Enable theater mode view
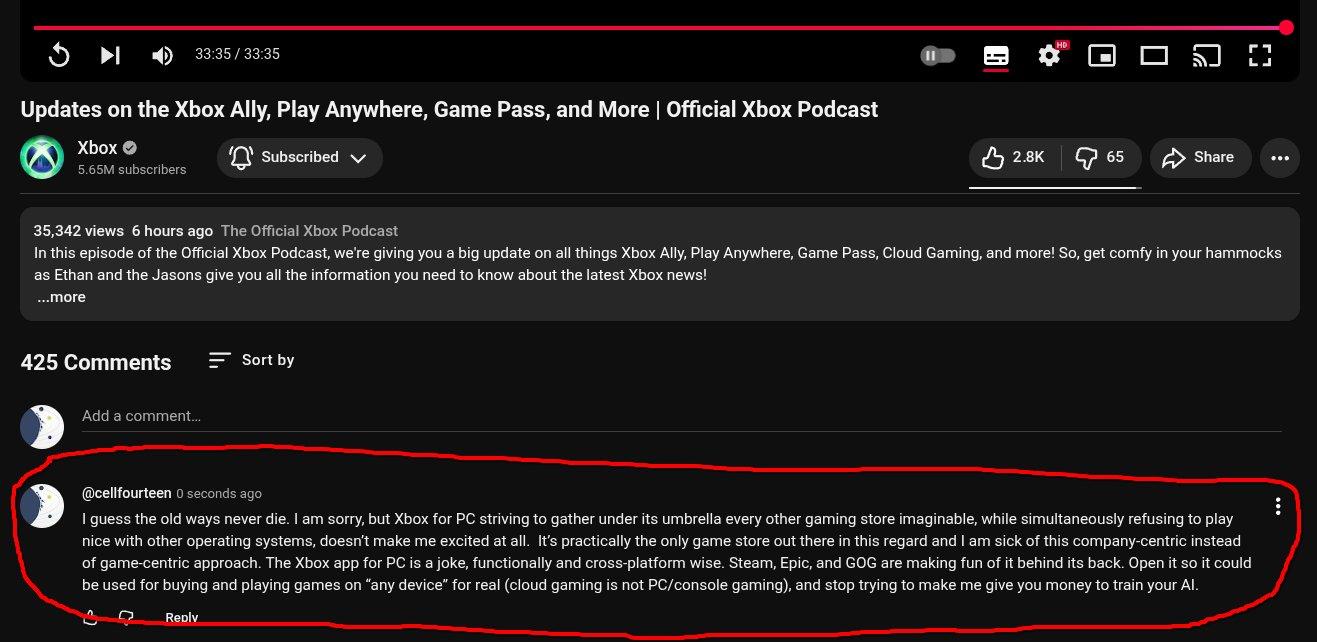The image size is (1317, 642). 1154,56
